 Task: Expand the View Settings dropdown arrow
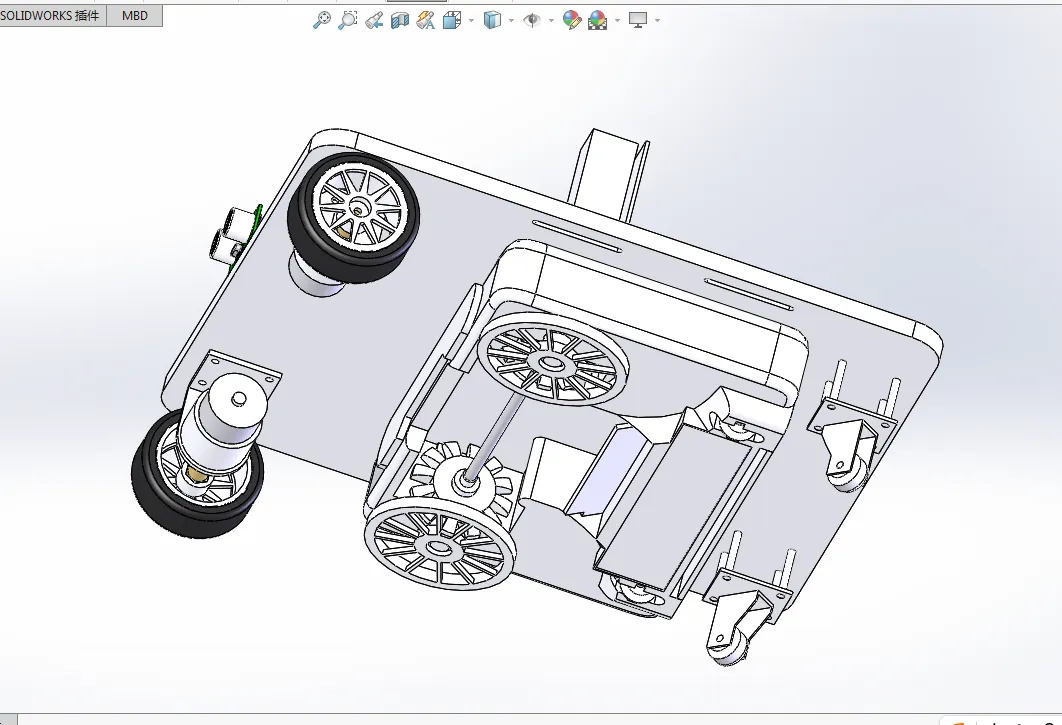[x=658, y=20]
